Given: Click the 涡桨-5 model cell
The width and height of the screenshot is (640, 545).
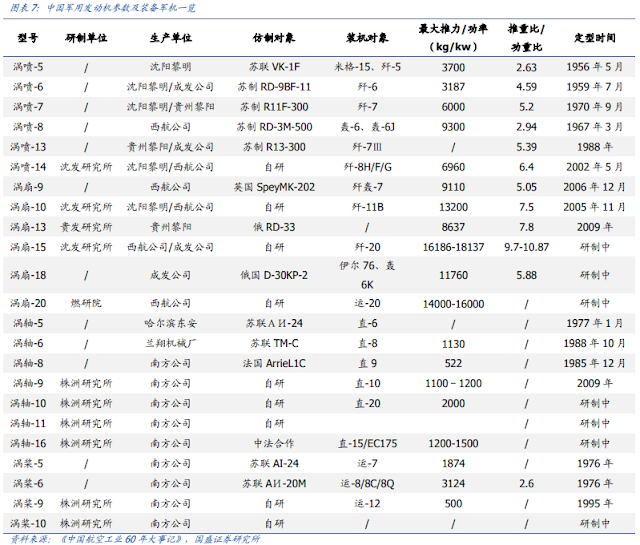Looking at the screenshot, I should click(28, 463).
